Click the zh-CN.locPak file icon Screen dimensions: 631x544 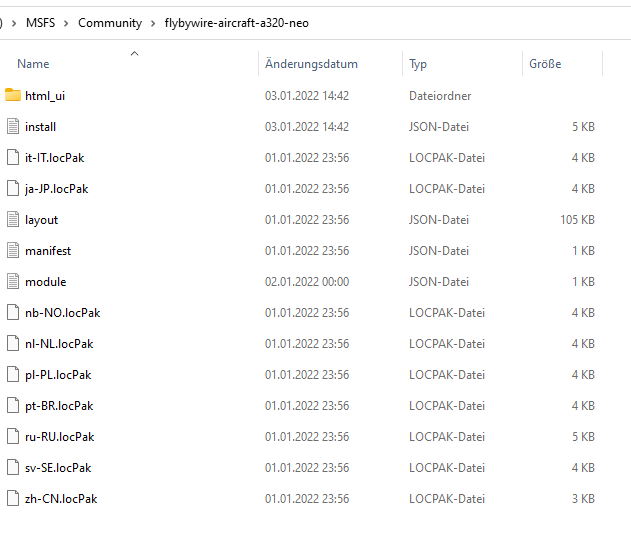13,498
